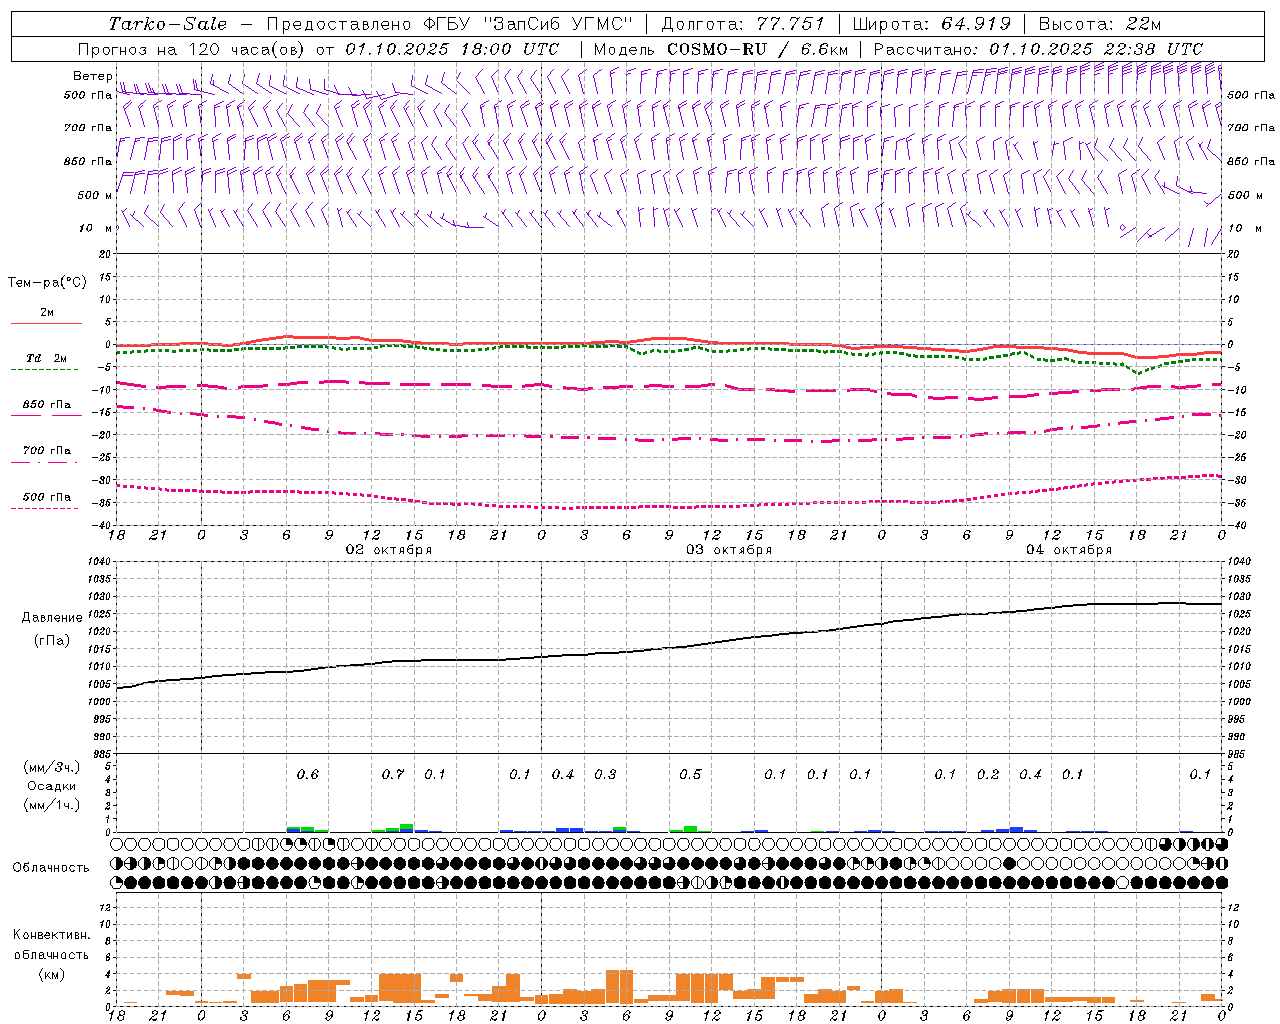Select the 'Долгота: 77.751' longitude text
Viewport: 1280px width, 1024px height.
tap(743, 24)
